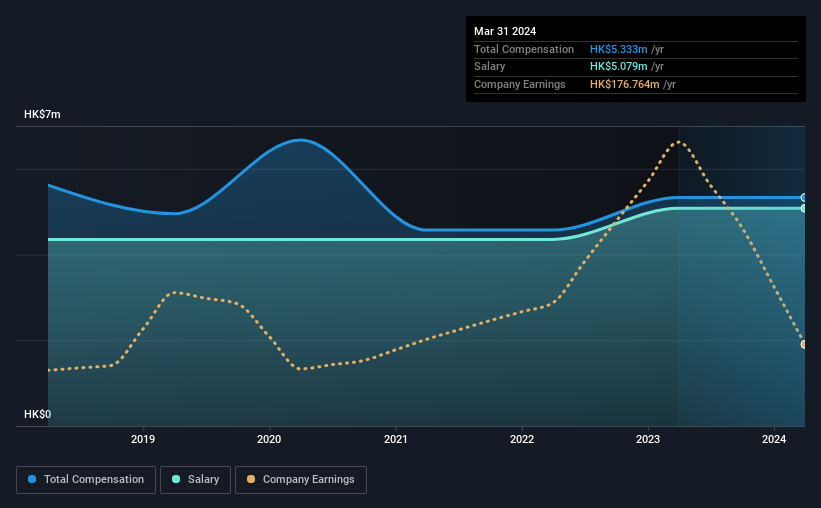
Task: Click the HK$5.079m salary value in tooltip
Action: [x=618, y=67]
